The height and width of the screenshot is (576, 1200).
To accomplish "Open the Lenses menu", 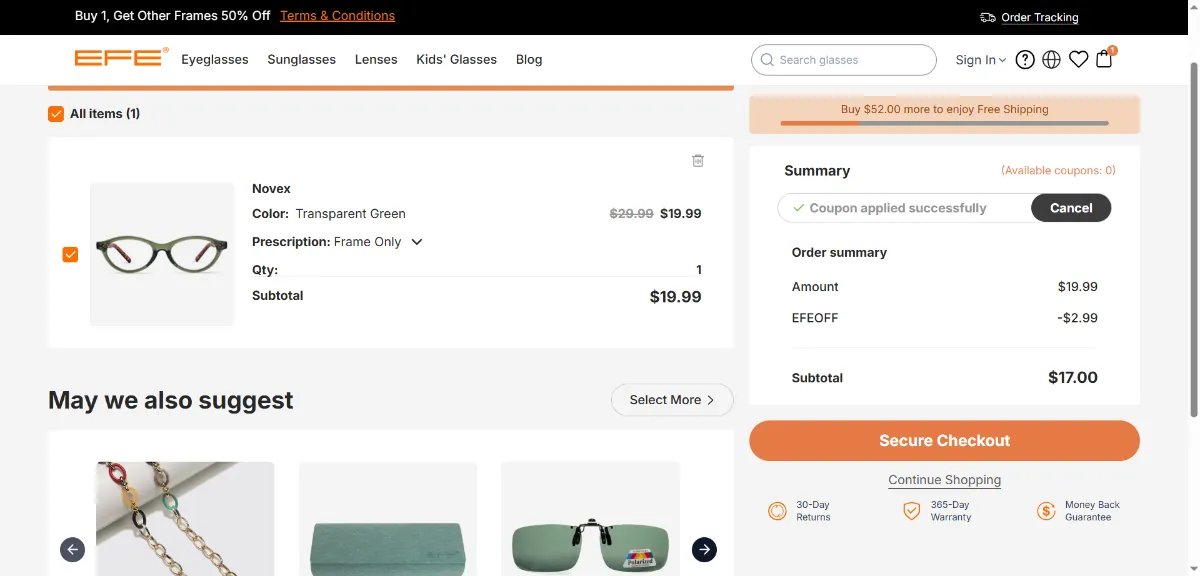I will [x=376, y=59].
